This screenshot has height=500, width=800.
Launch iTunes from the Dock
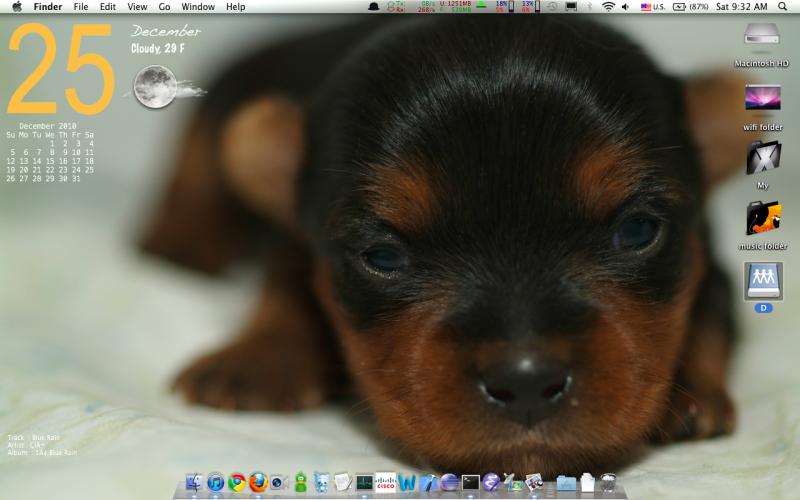tap(215, 482)
